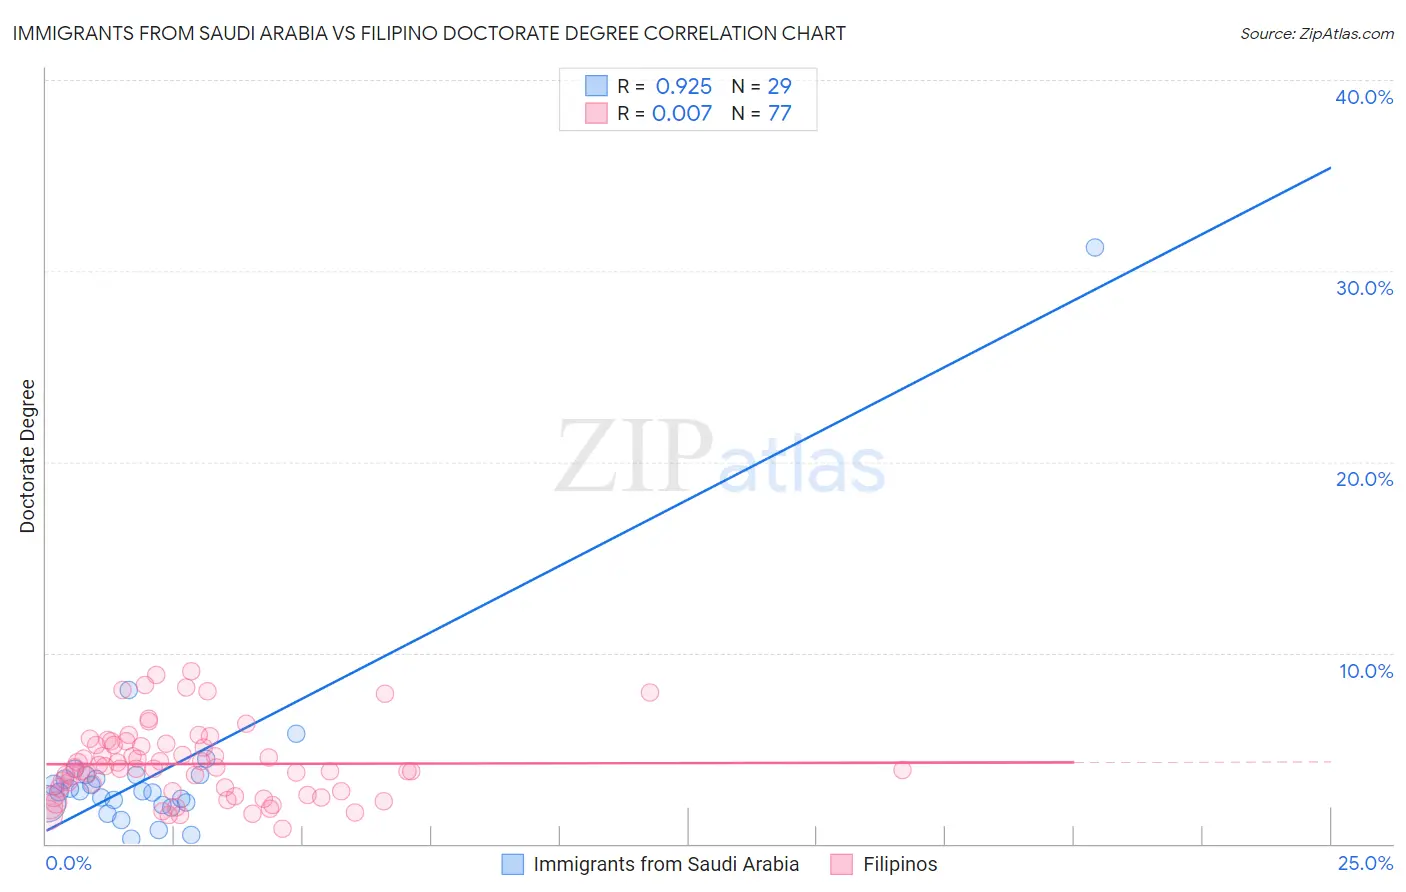1406x892 pixels.
Task: Click the blue point near 5% x at 6%
Action: point(296,733)
